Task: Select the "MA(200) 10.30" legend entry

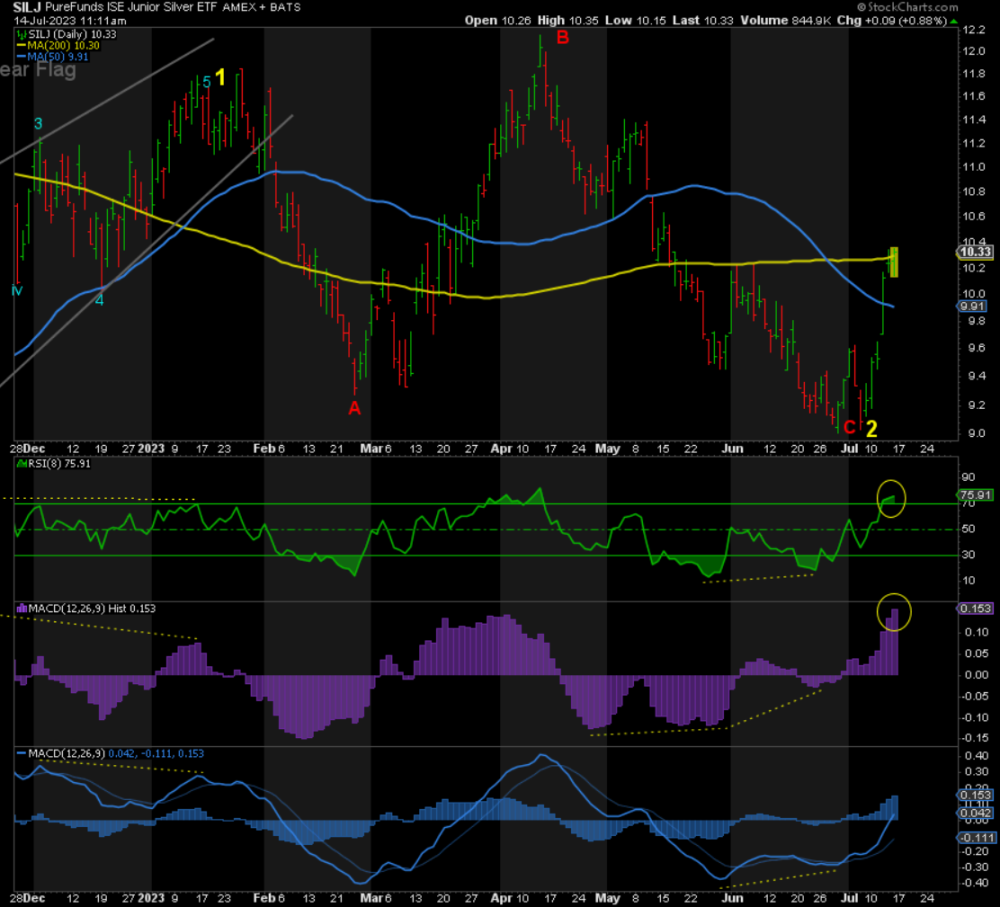Action: [x=59, y=45]
